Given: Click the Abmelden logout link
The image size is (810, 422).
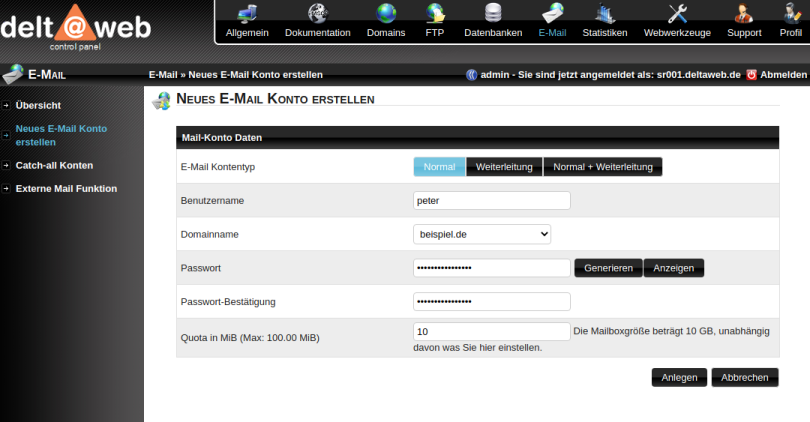Looking at the screenshot, I should pos(783,75).
